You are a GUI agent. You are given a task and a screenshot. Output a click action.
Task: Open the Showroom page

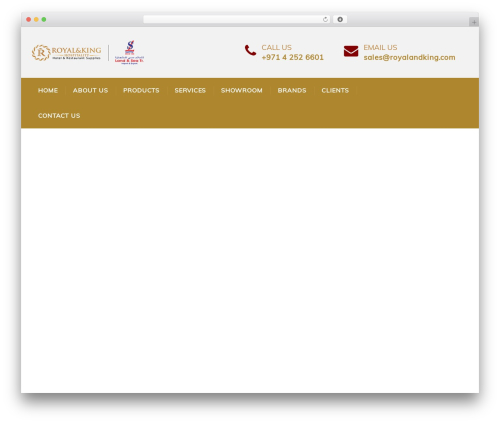(241, 90)
